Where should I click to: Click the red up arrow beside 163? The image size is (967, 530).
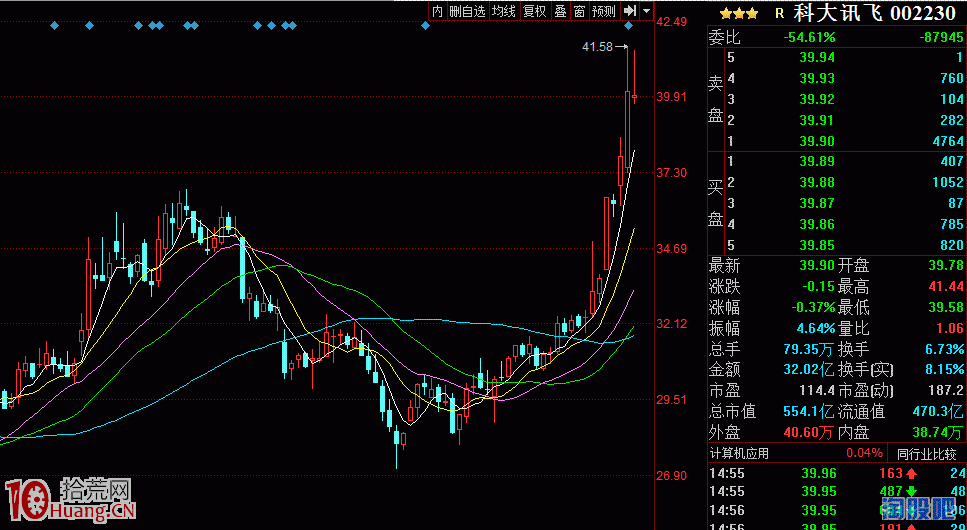(x=911, y=474)
